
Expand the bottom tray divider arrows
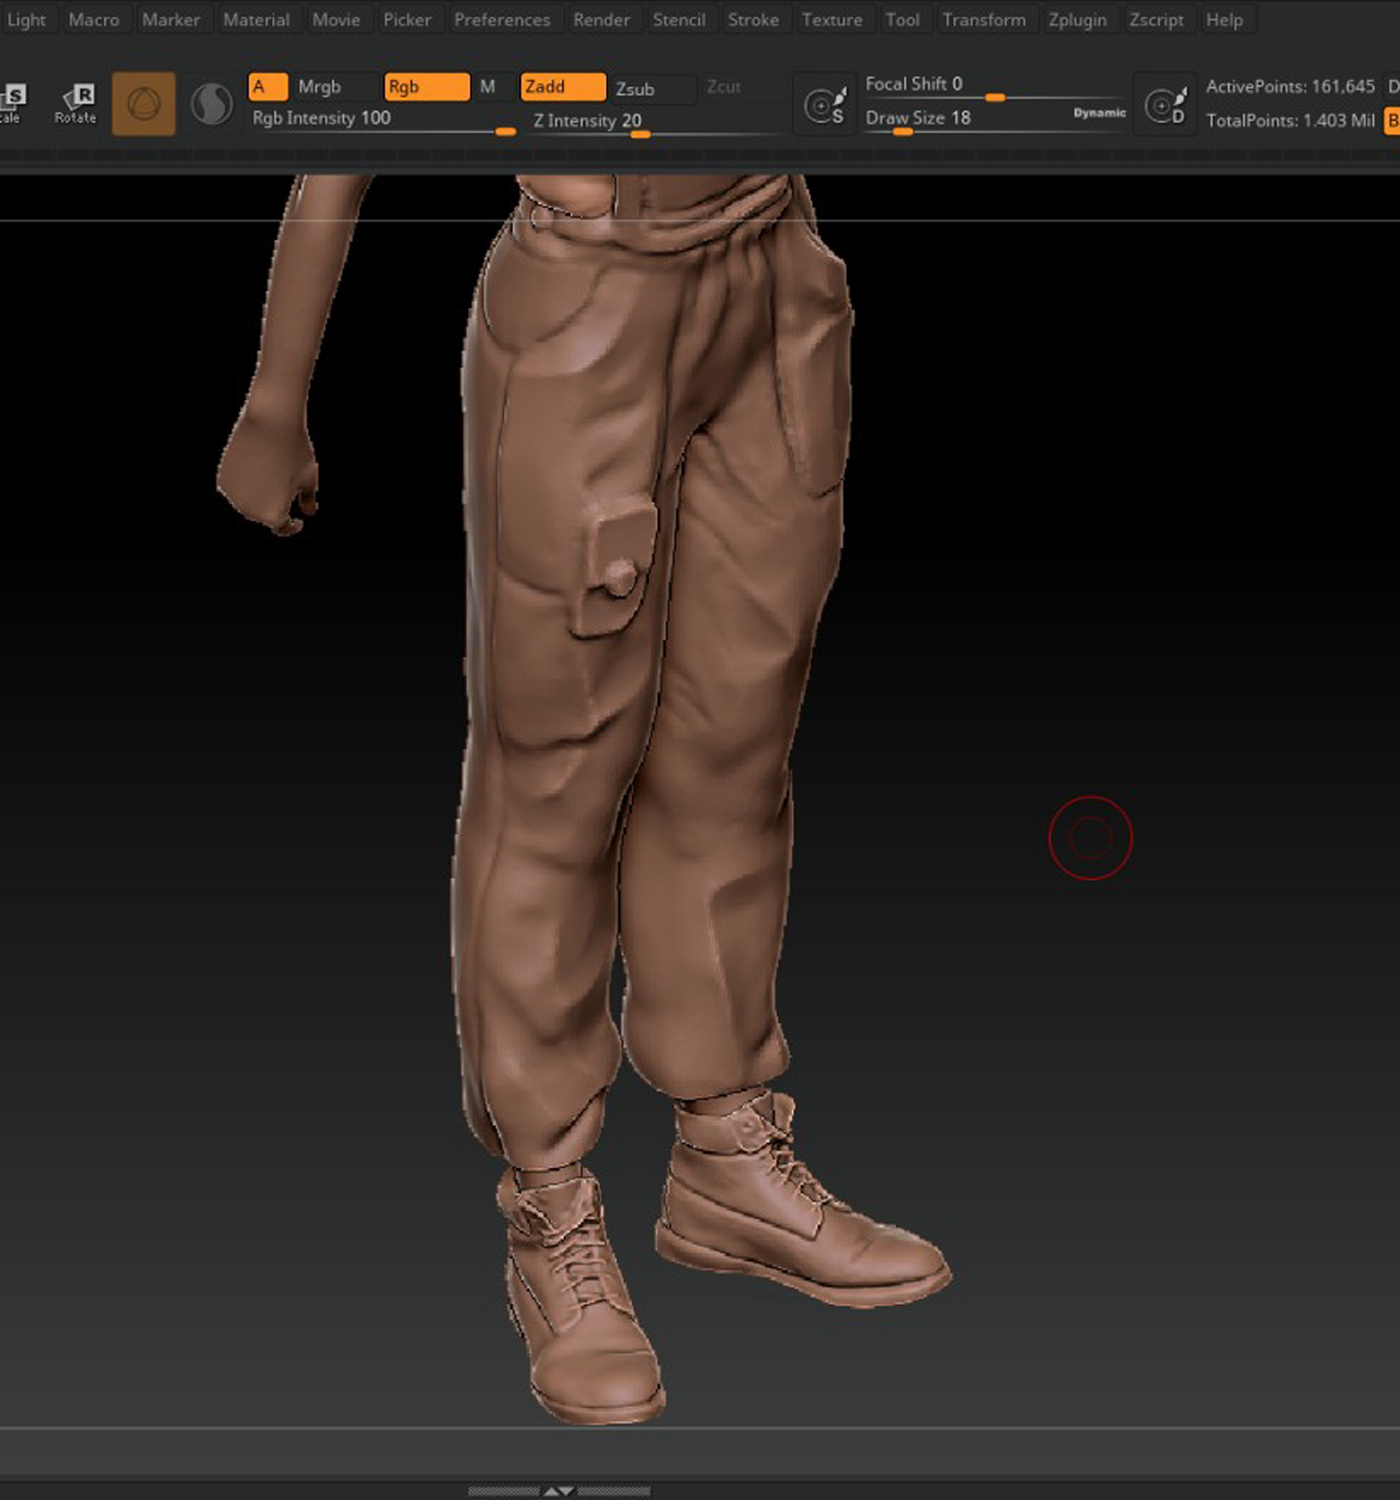pos(559,1491)
